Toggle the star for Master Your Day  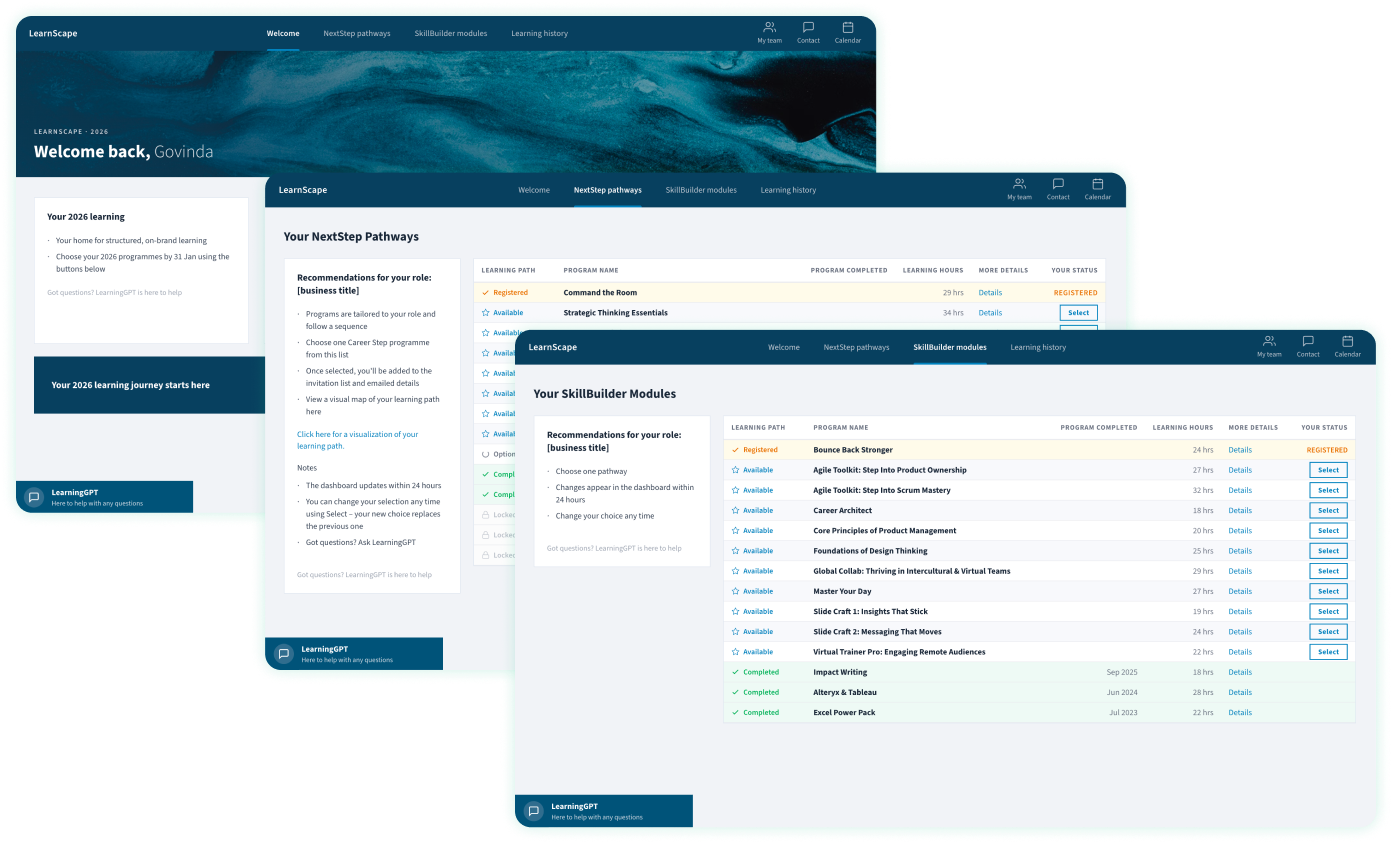737,591
